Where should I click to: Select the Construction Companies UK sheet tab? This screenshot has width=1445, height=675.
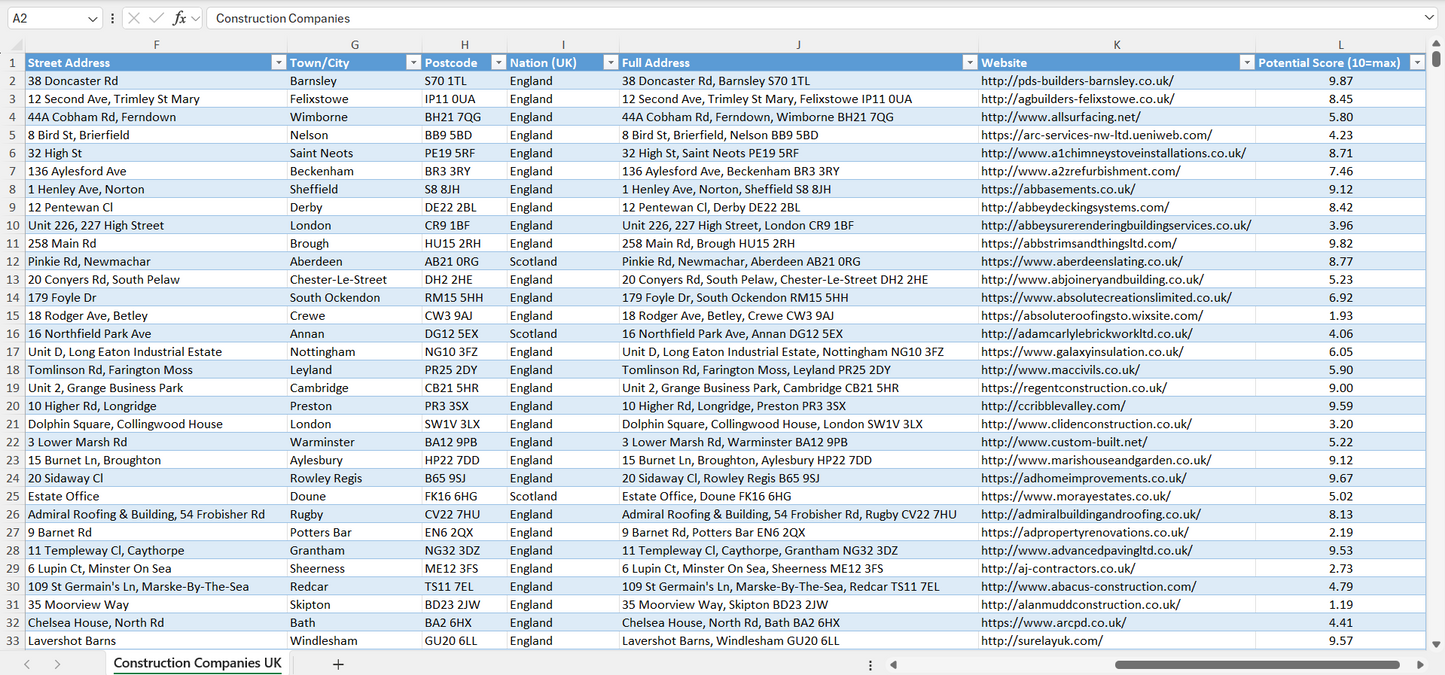[196, 663]
